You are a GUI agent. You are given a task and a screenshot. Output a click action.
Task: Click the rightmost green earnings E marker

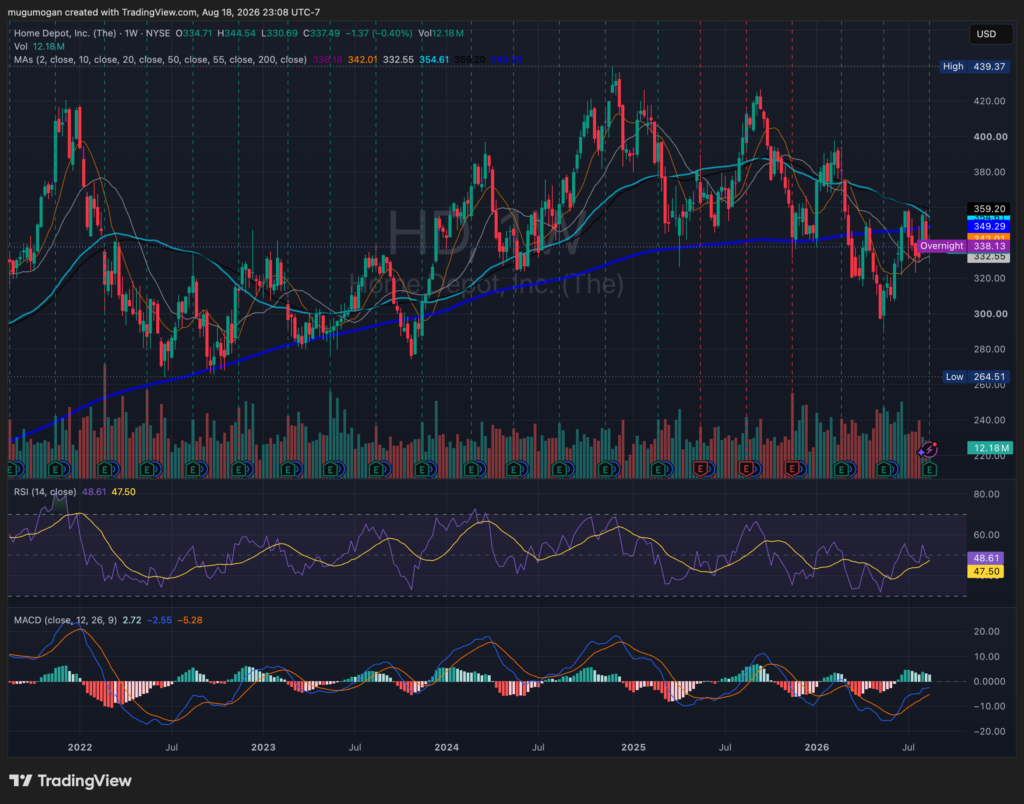point(929,469)
